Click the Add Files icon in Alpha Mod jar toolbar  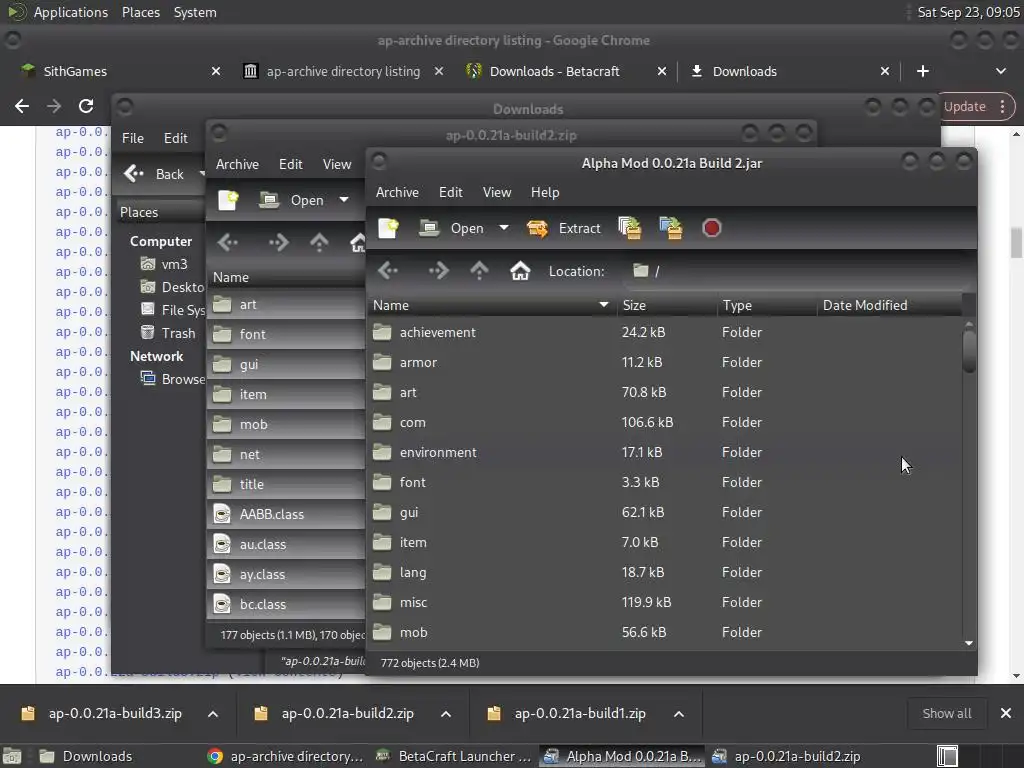pos(630,229)
